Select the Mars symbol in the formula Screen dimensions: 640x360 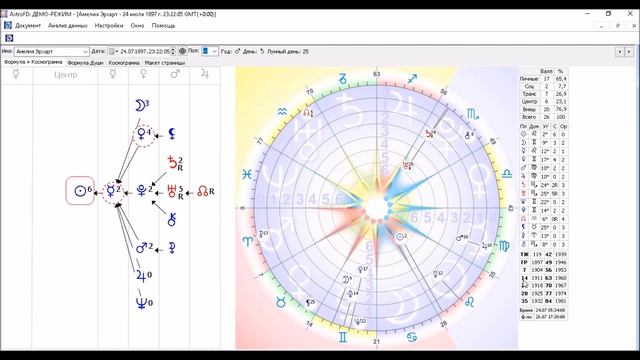click(x=142, y=247)
